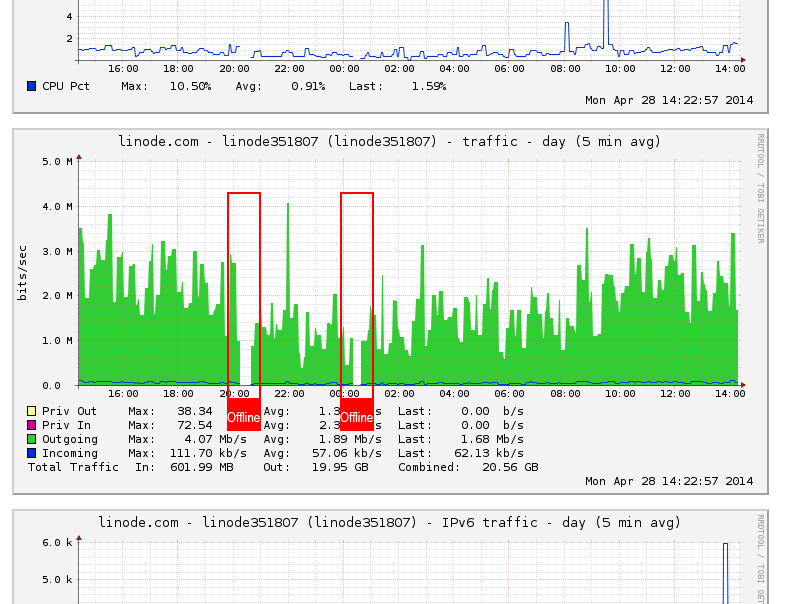Click the blue CPU Pct legend swatch
The height and width of the screenshot is (604, 794).
(x=31, y=87)
